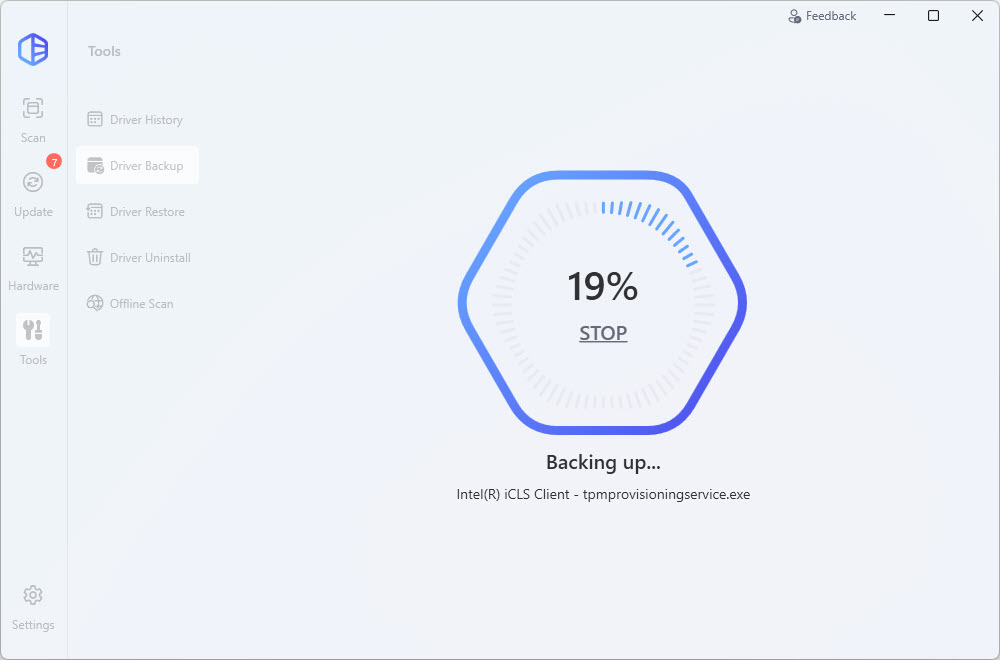The image size is (1000, 660).
Task: Maximize the Driver Easy window
Action: [x=933, y=16]
